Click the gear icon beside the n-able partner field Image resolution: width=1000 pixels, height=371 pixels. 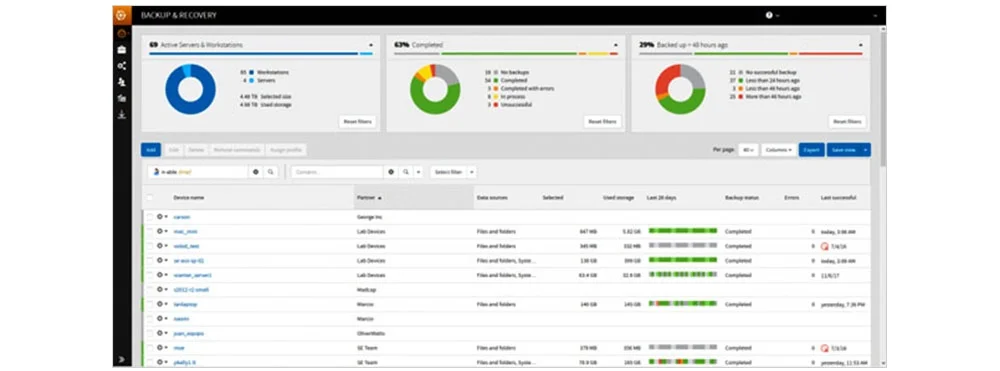pyautogui.click(x=256, y=172)
